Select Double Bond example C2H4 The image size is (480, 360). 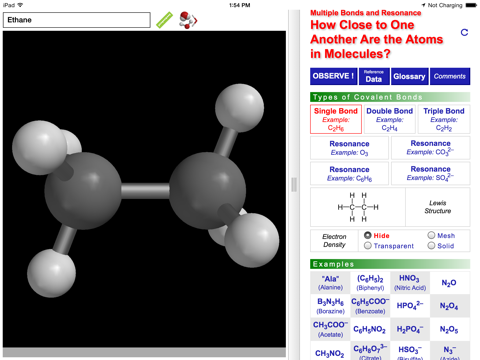(x=390, y=119)
